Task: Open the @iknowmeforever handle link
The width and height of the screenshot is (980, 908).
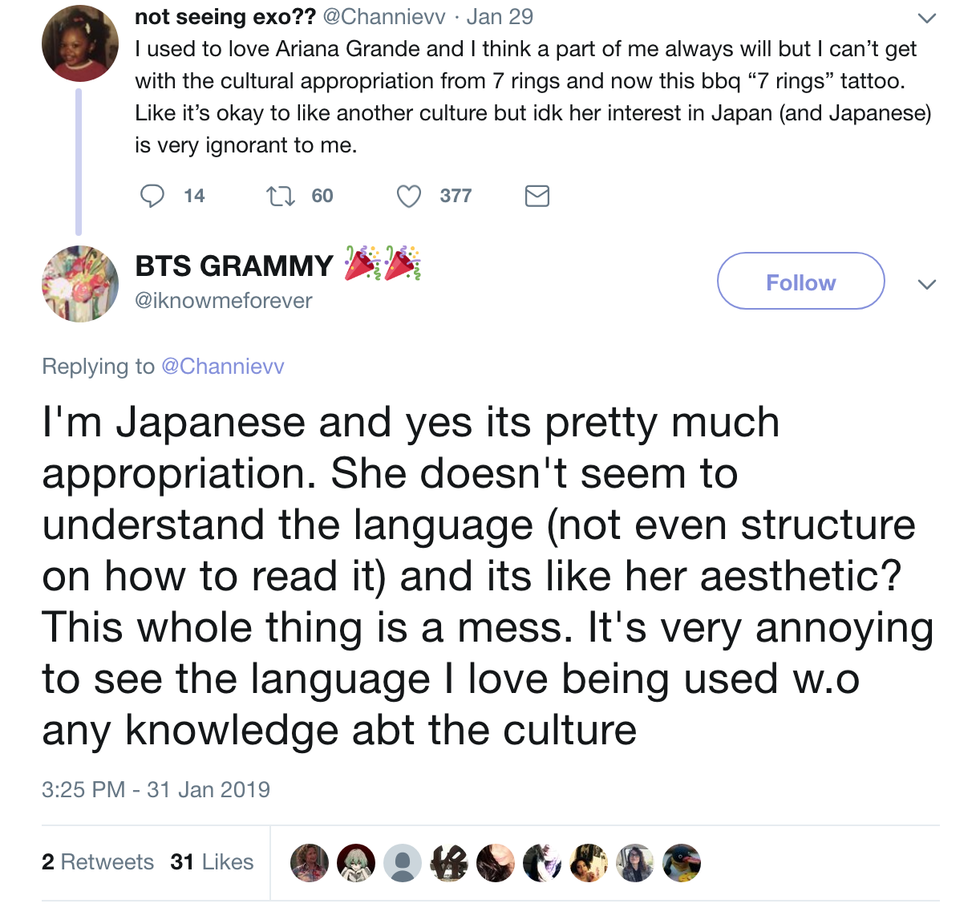Action: (224, 300)
